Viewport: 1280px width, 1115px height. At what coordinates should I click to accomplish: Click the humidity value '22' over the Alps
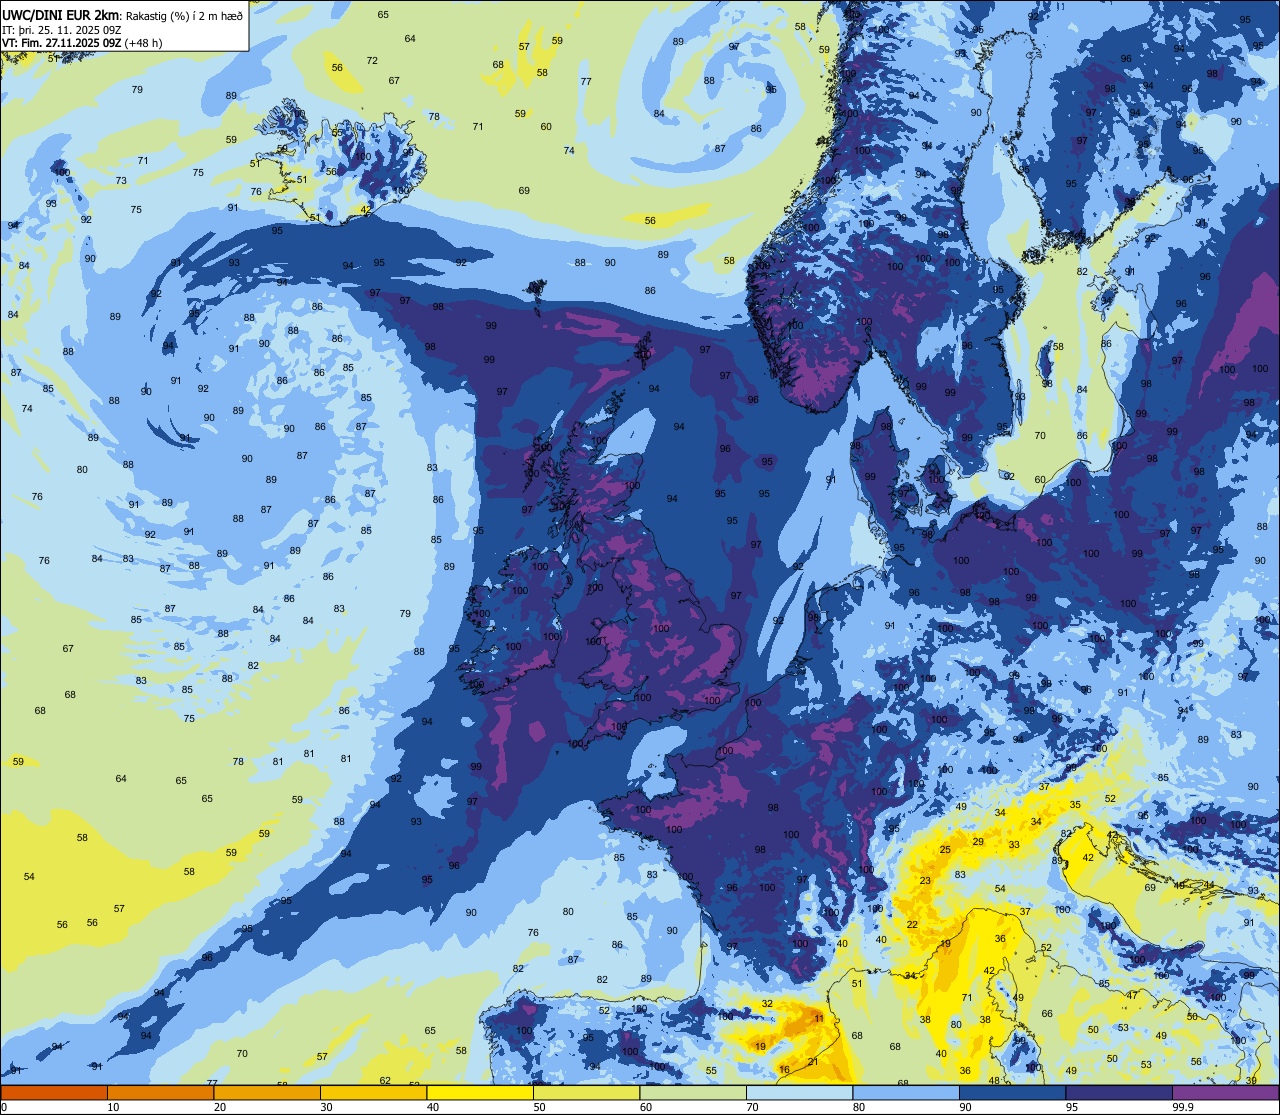(x=912, y=925)
